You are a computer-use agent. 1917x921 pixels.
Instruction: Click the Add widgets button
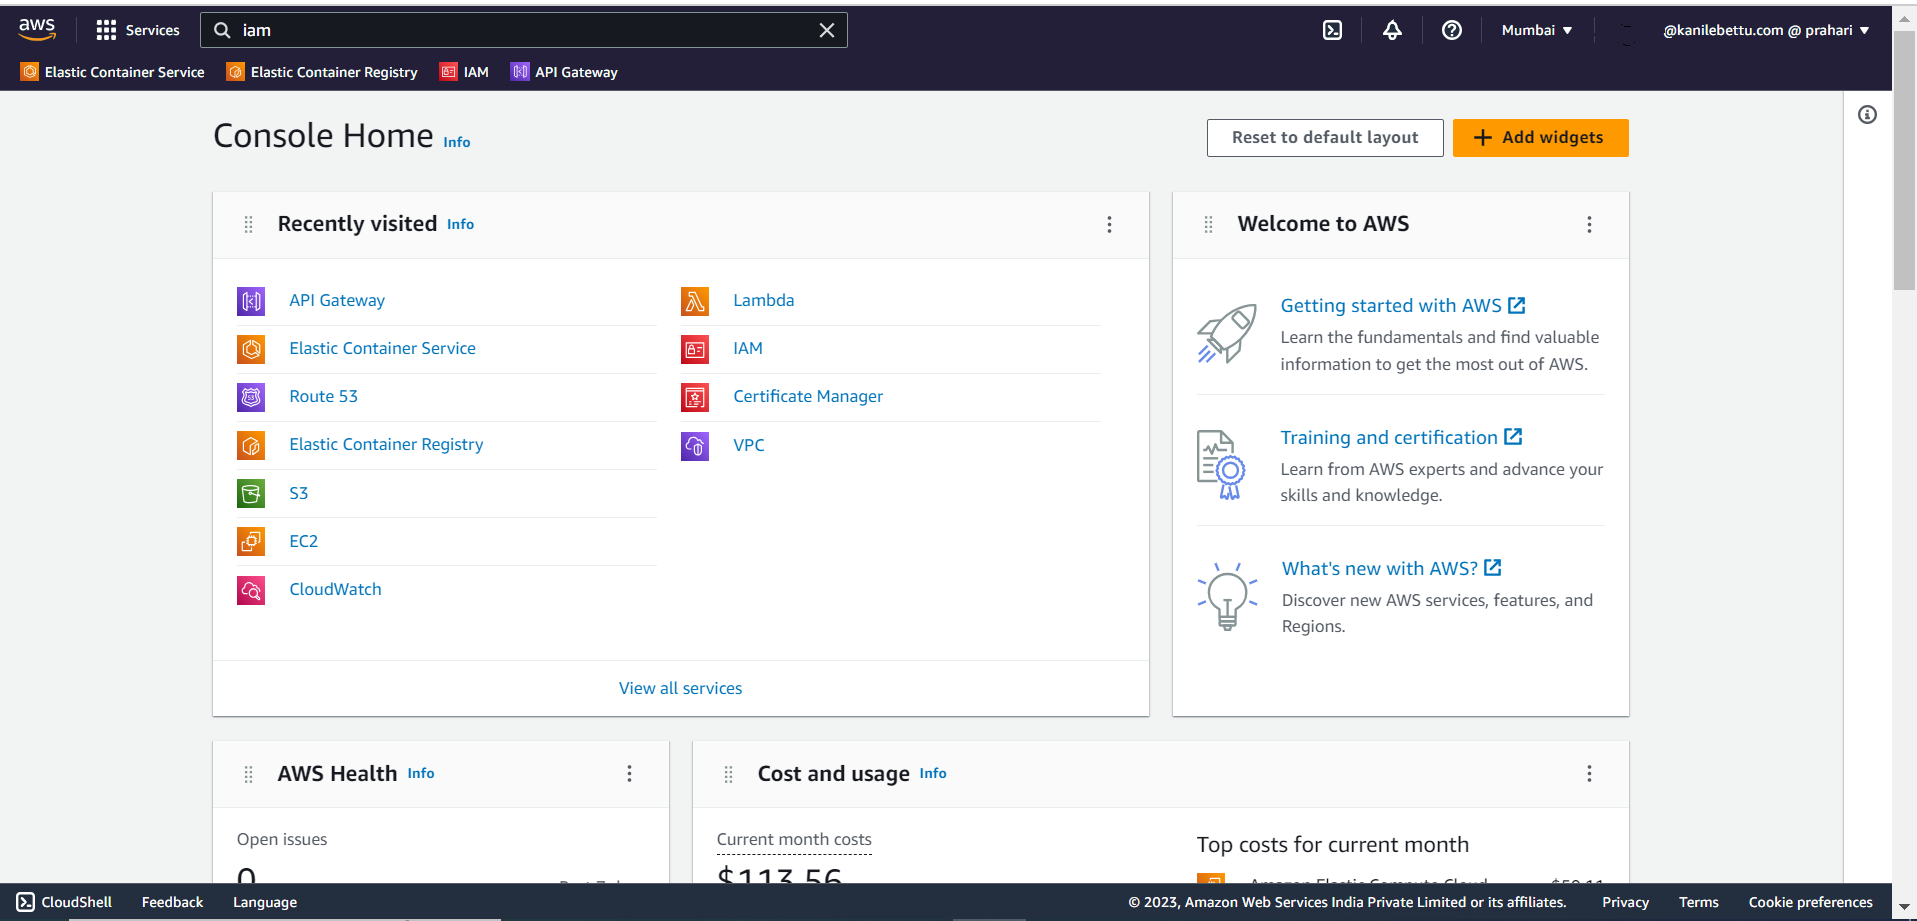tap(1540, 138)
